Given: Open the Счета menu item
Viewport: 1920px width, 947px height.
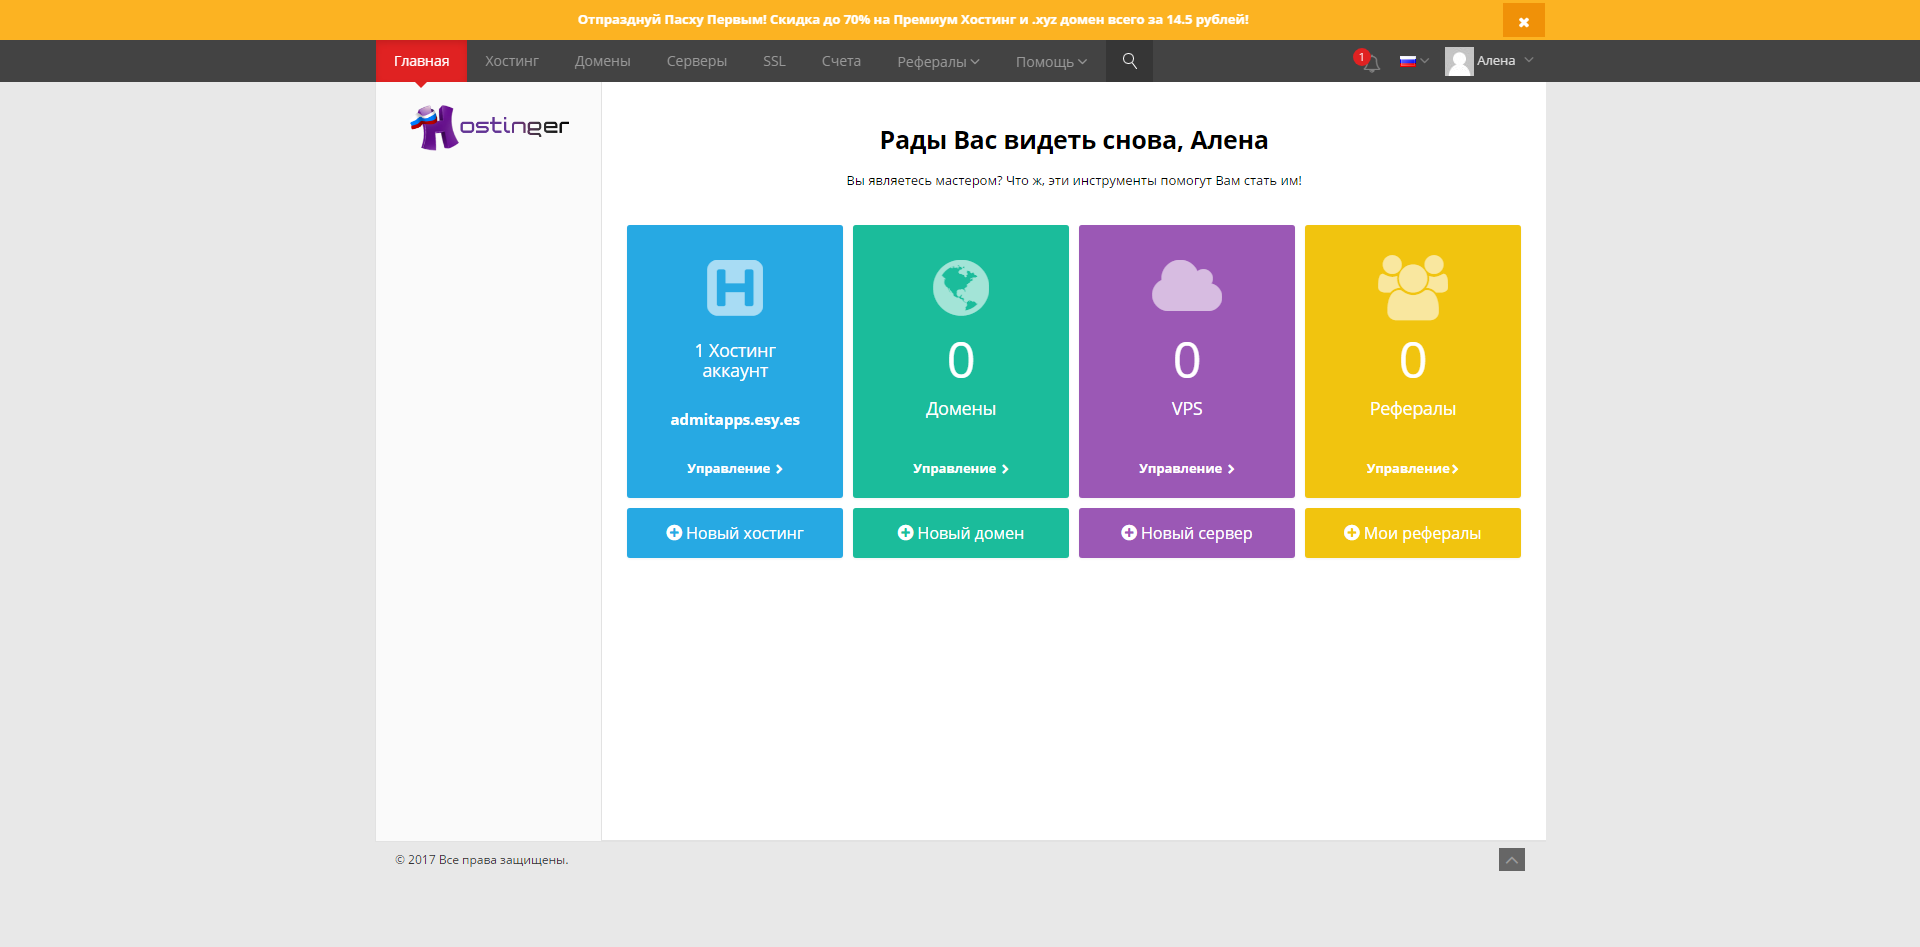Looking at the screenshot, I should tap(841, 61).
